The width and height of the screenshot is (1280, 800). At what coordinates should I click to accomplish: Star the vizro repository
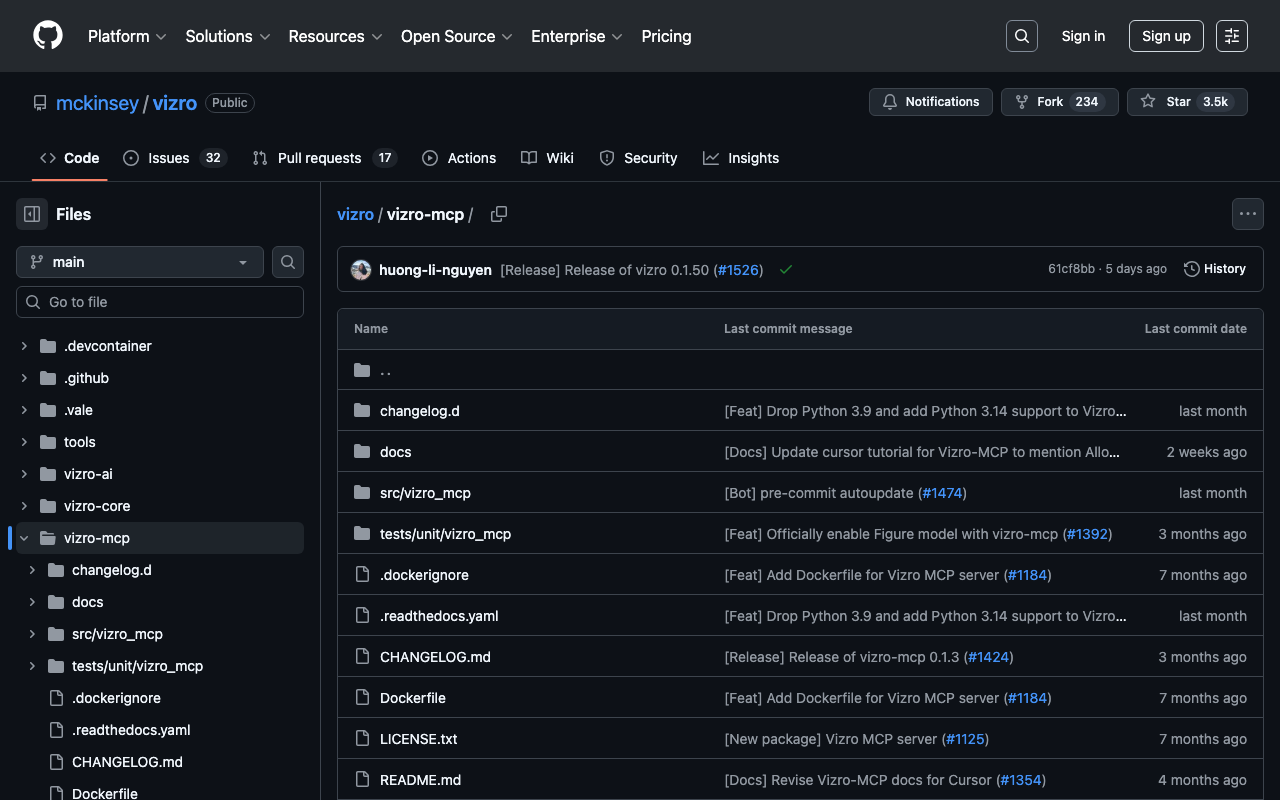tap(1187, 102)
